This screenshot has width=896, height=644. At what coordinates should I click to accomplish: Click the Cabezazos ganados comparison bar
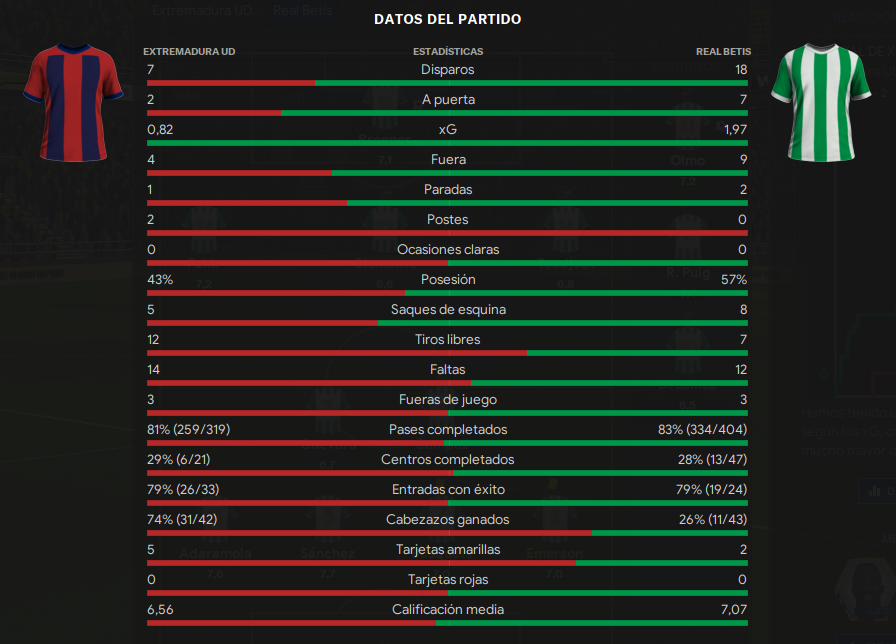[447, 533]
